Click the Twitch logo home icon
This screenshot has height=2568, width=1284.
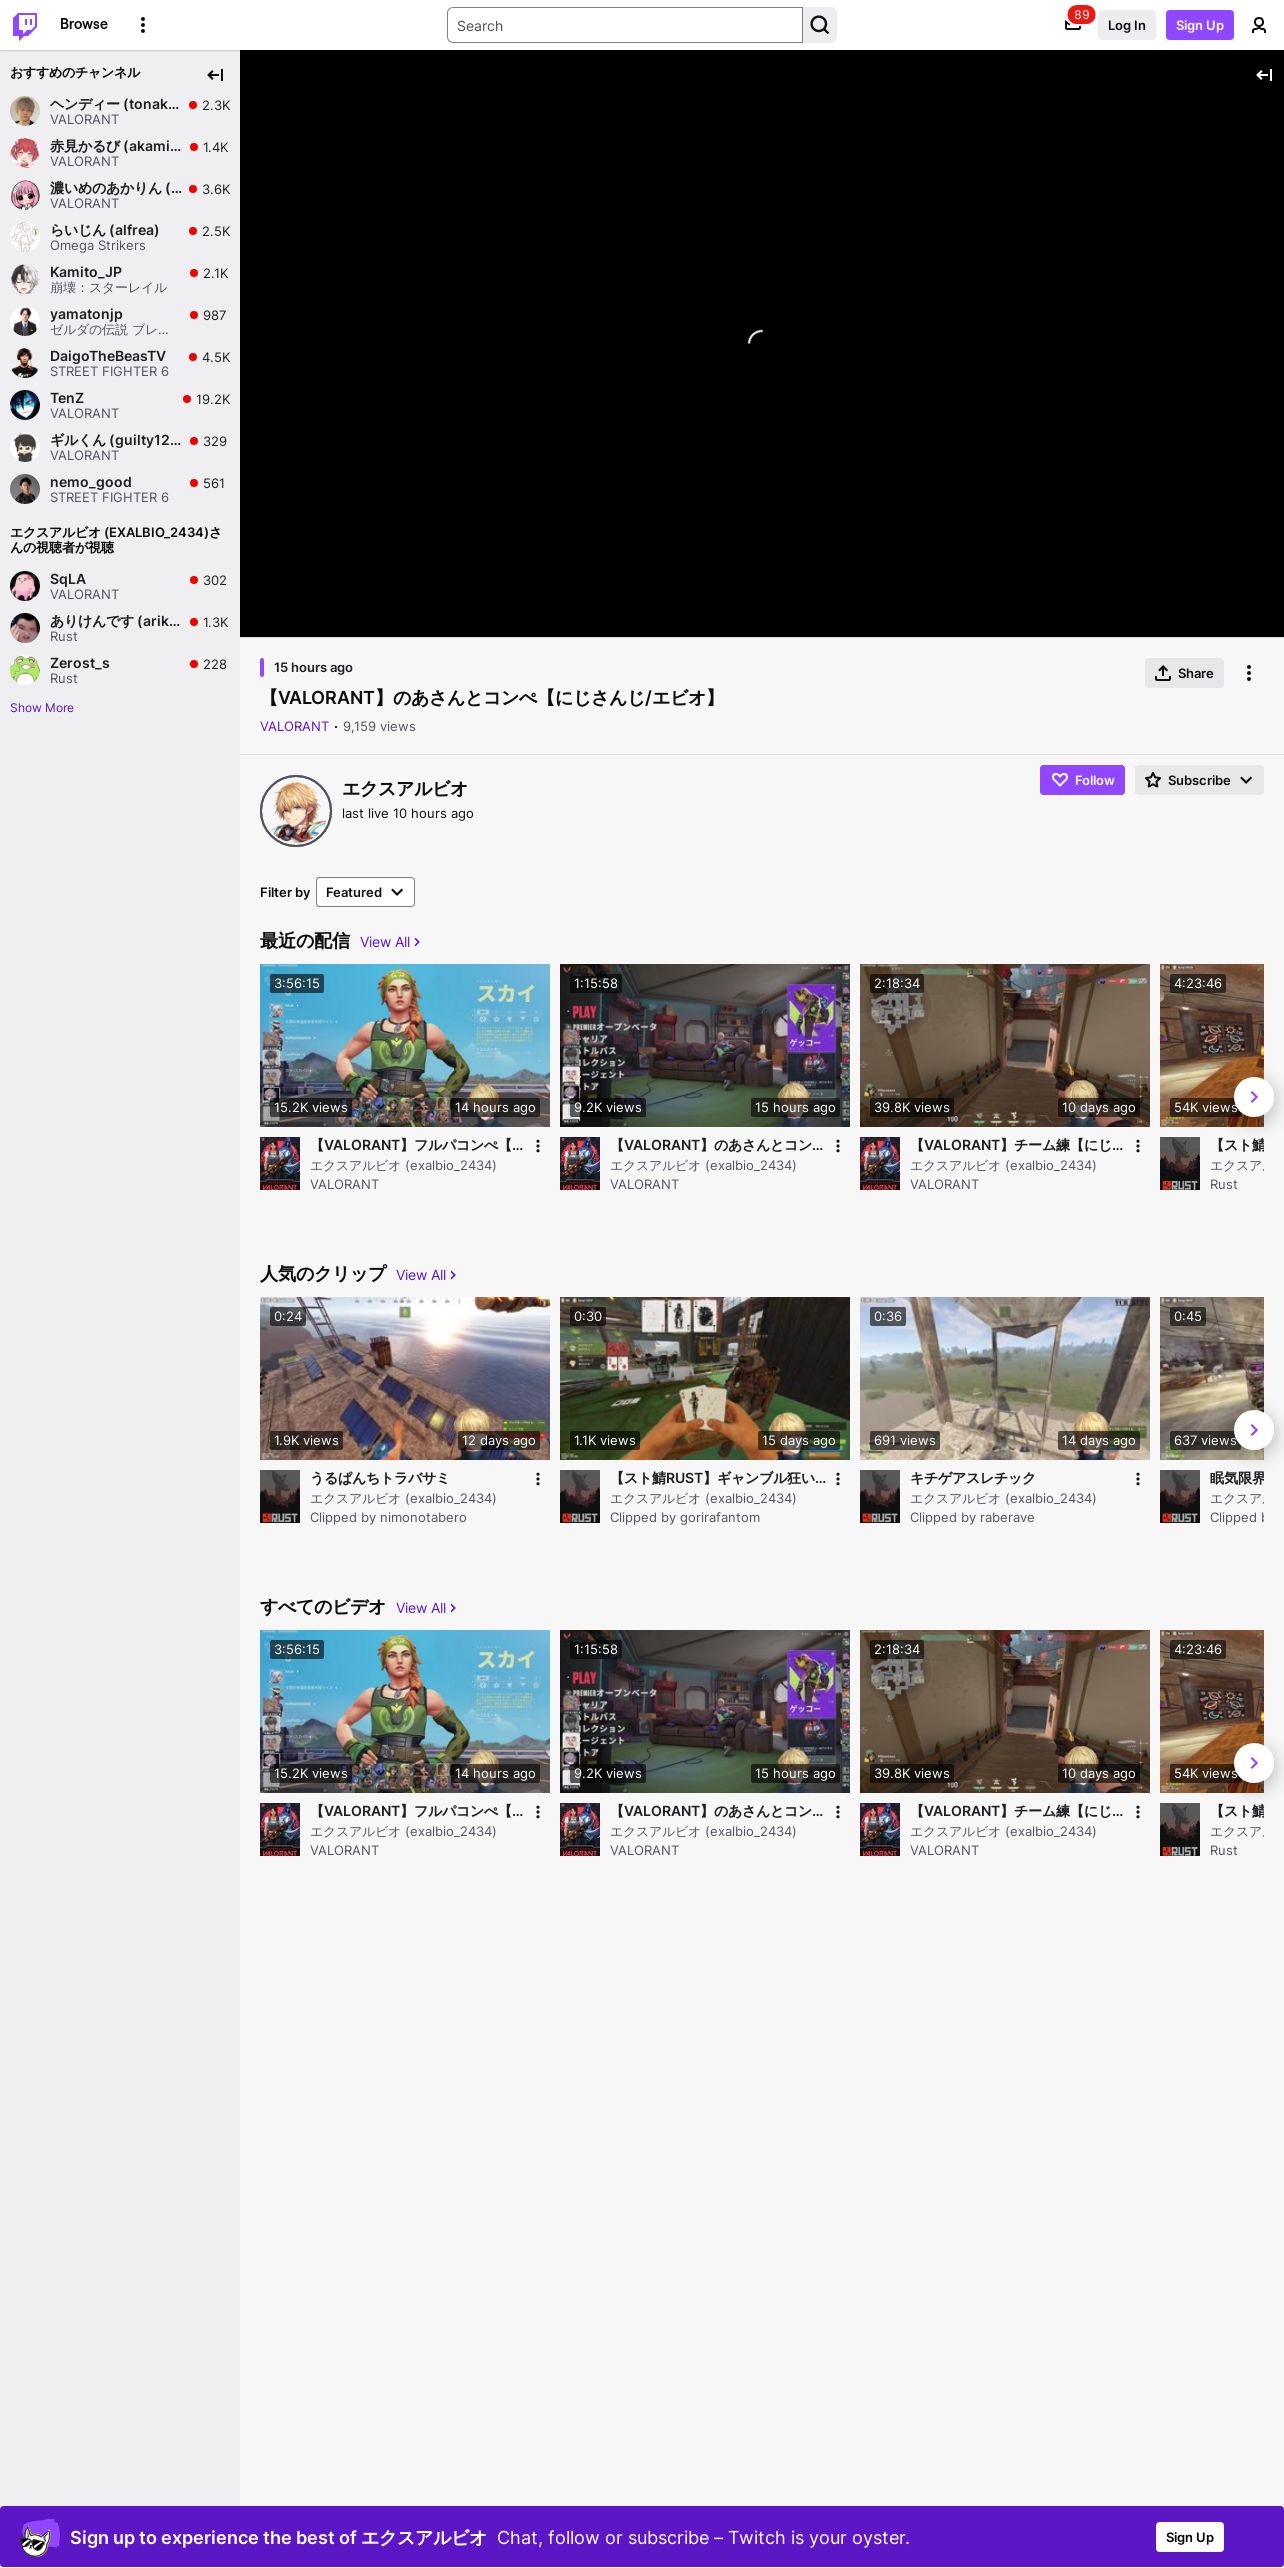click(25, 25)
